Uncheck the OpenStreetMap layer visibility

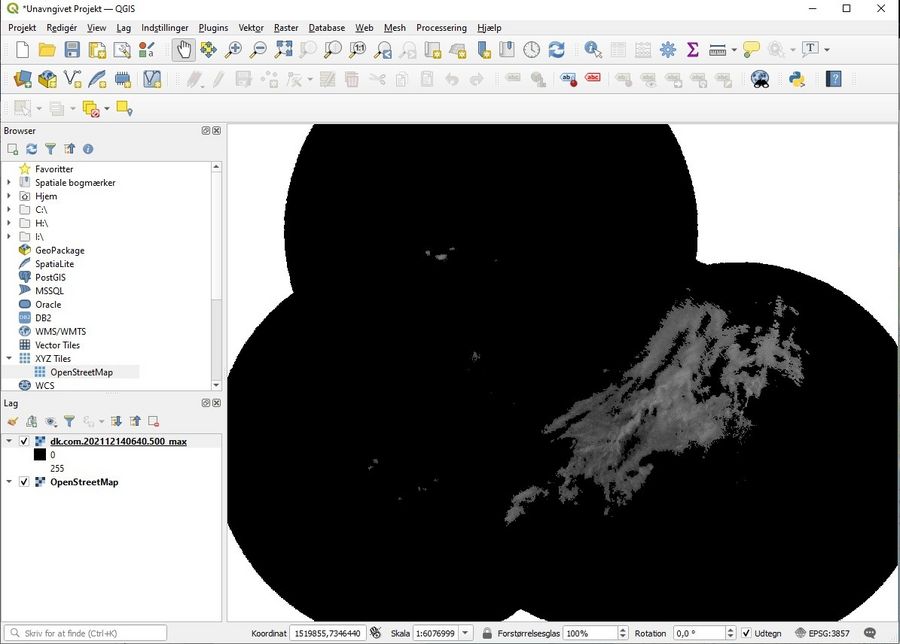click(24, 482)
